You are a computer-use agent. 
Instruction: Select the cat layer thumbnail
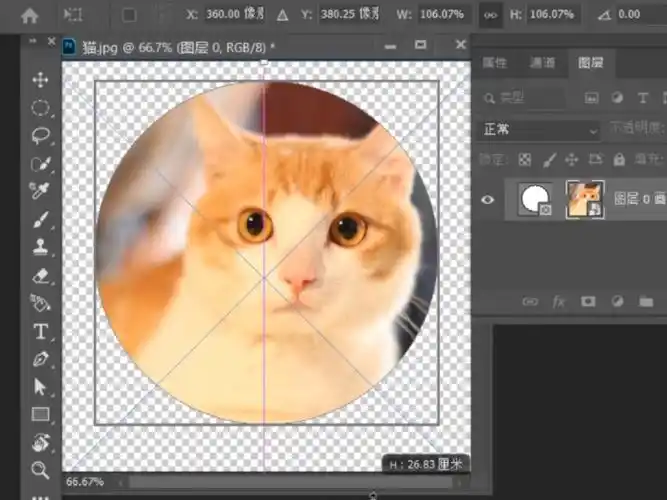pos(585,199)
